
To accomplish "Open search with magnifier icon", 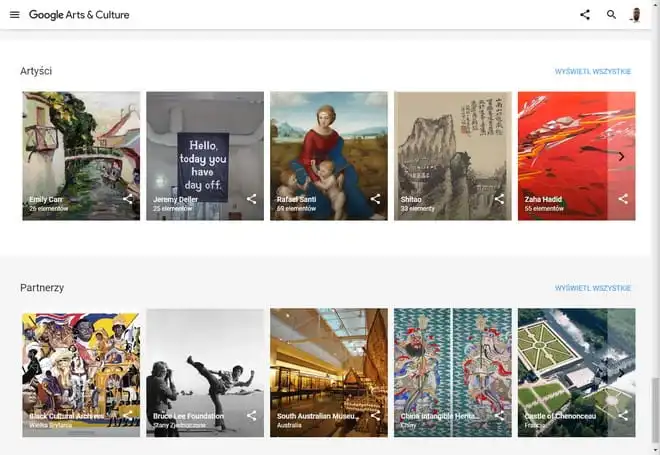I will pyautogui.click(x=611, y=15).
